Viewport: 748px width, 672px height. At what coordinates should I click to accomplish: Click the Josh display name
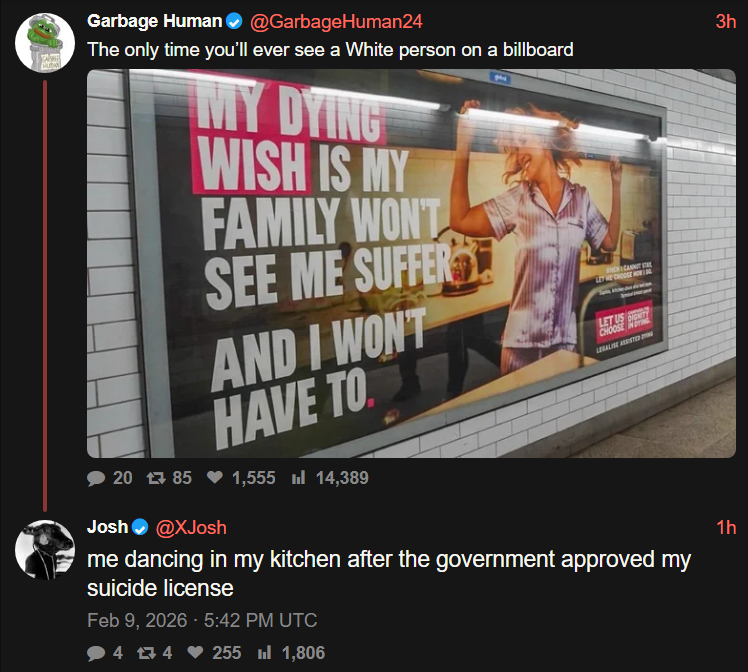(x=108, y=527)
